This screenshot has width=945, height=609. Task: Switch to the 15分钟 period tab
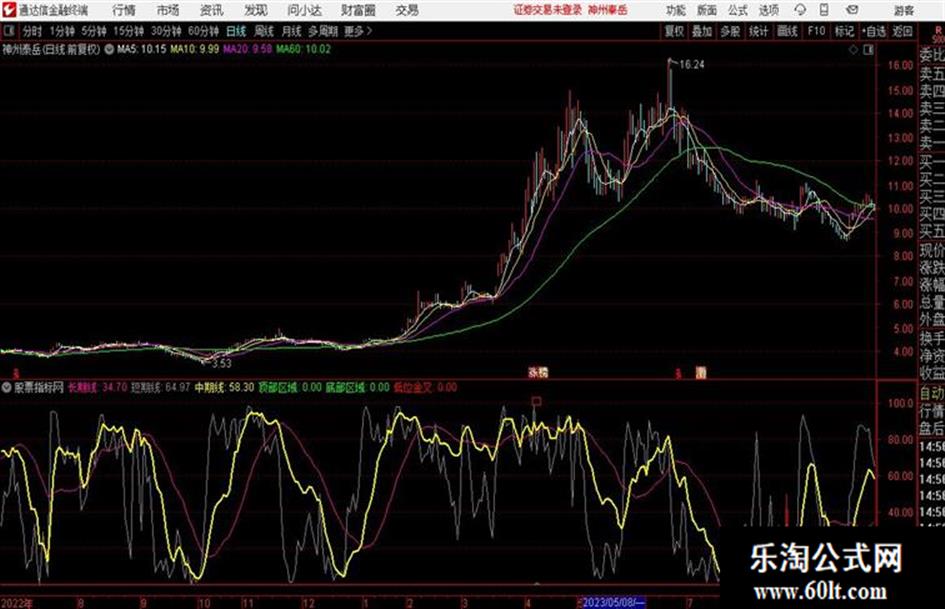pos(129,31)
